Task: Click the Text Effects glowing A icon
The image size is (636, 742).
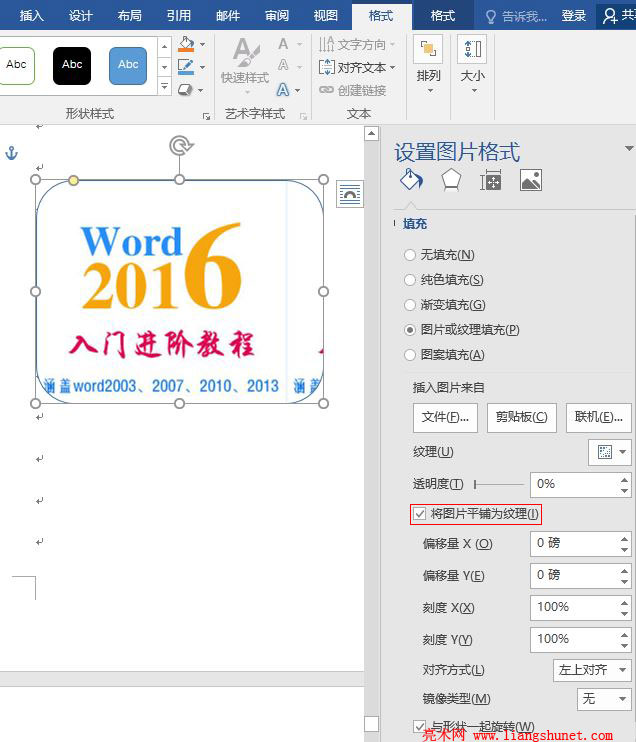Action: click(283, 89)
